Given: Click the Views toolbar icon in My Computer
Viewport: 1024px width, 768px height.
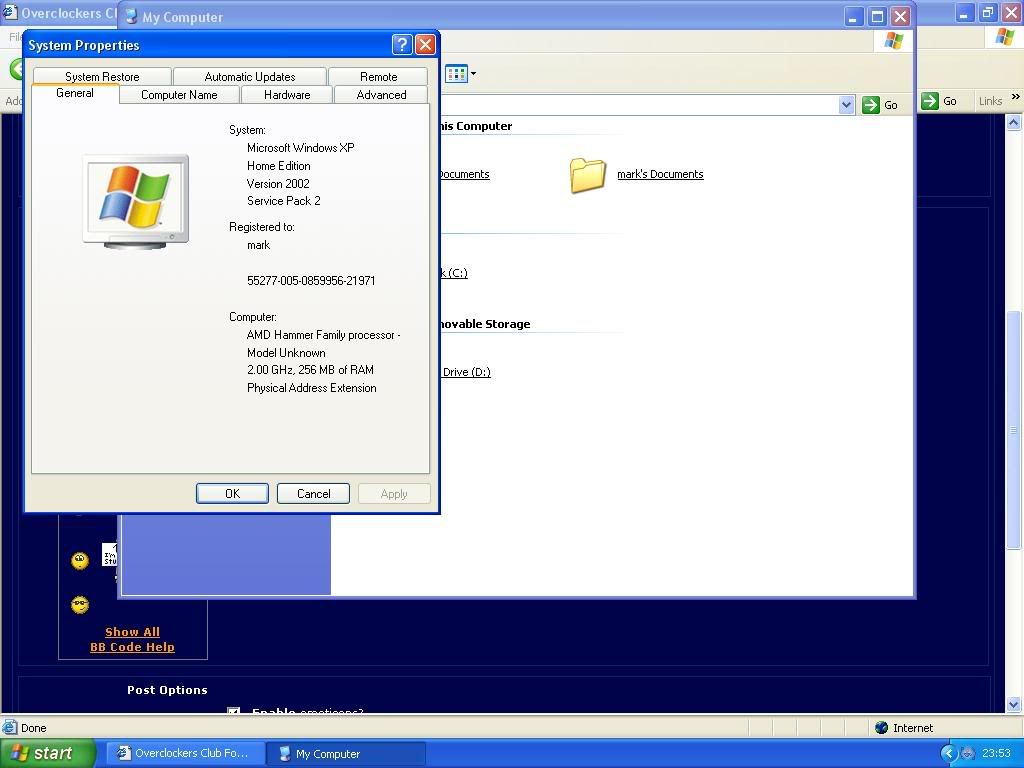Looking at the screenshot, I should [457, 73].
